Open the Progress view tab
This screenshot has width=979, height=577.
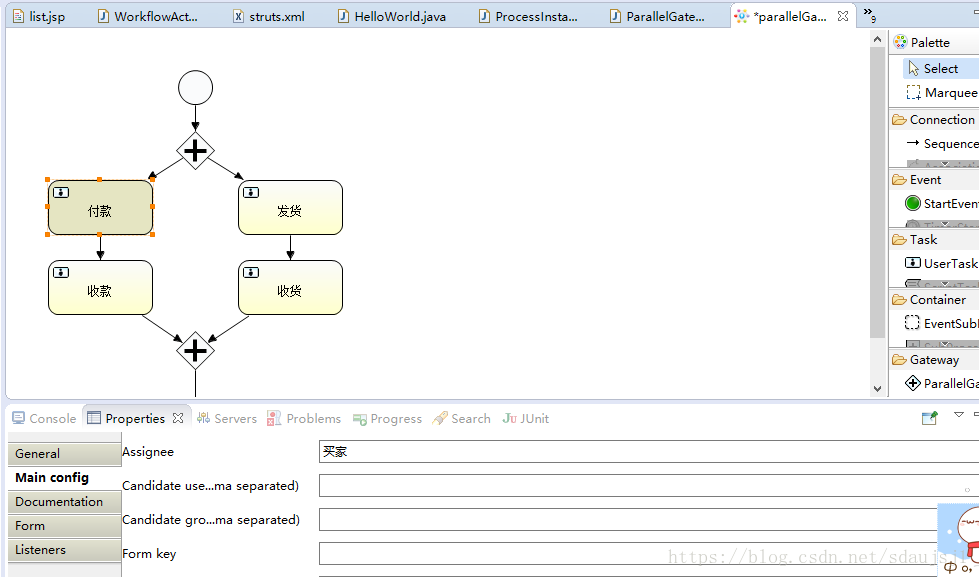(x=388, y=418)
